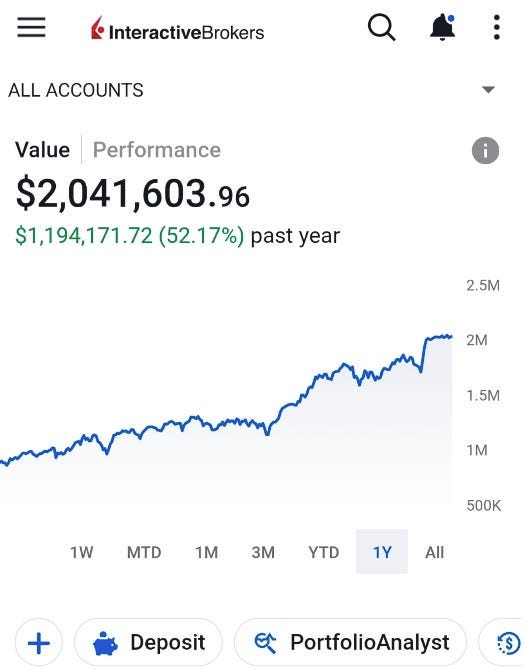
Task: Choose the MTD chart range
Action: 144,552
